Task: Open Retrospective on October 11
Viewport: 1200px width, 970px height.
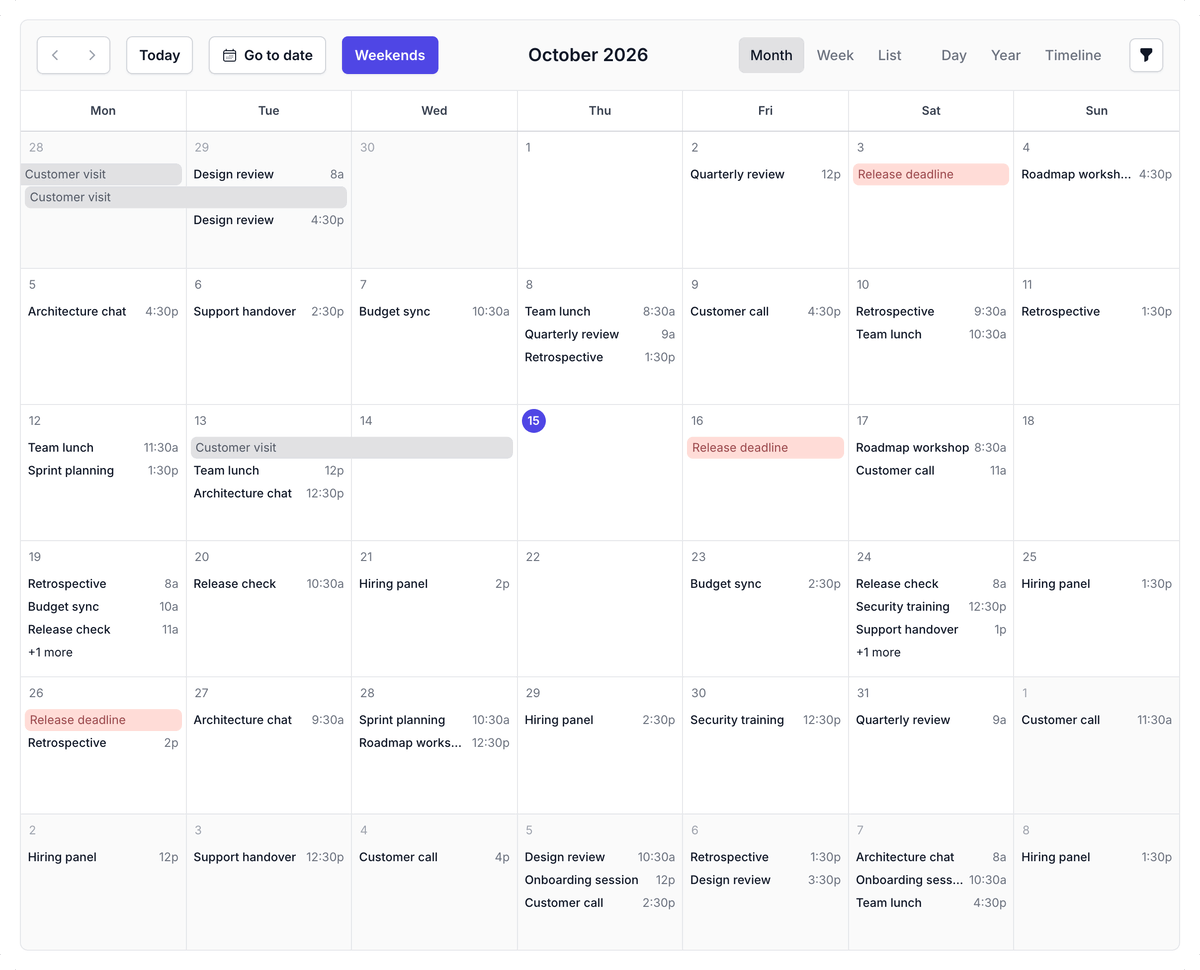Action: [1096, 311]
